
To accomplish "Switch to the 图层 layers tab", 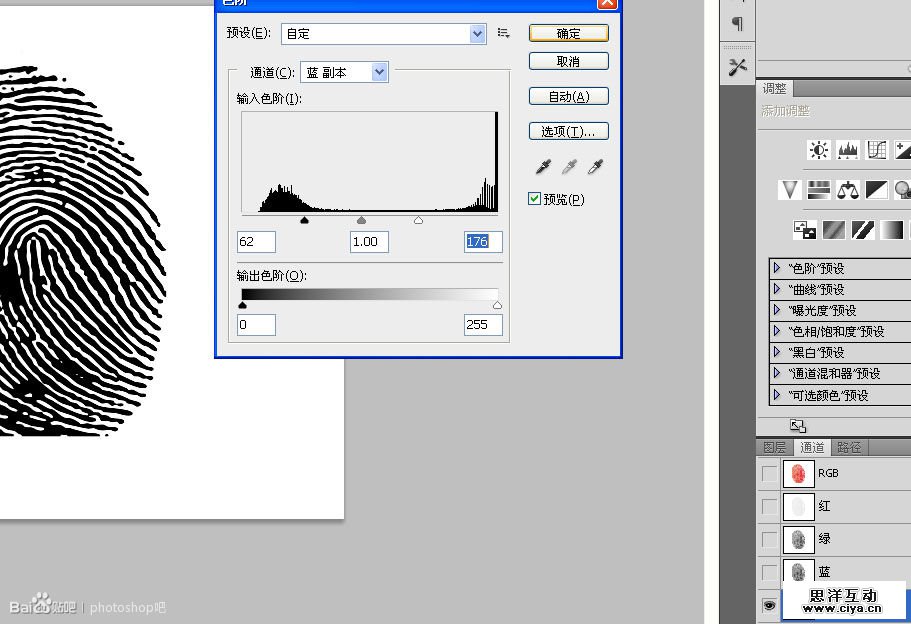I will point(775,447).
